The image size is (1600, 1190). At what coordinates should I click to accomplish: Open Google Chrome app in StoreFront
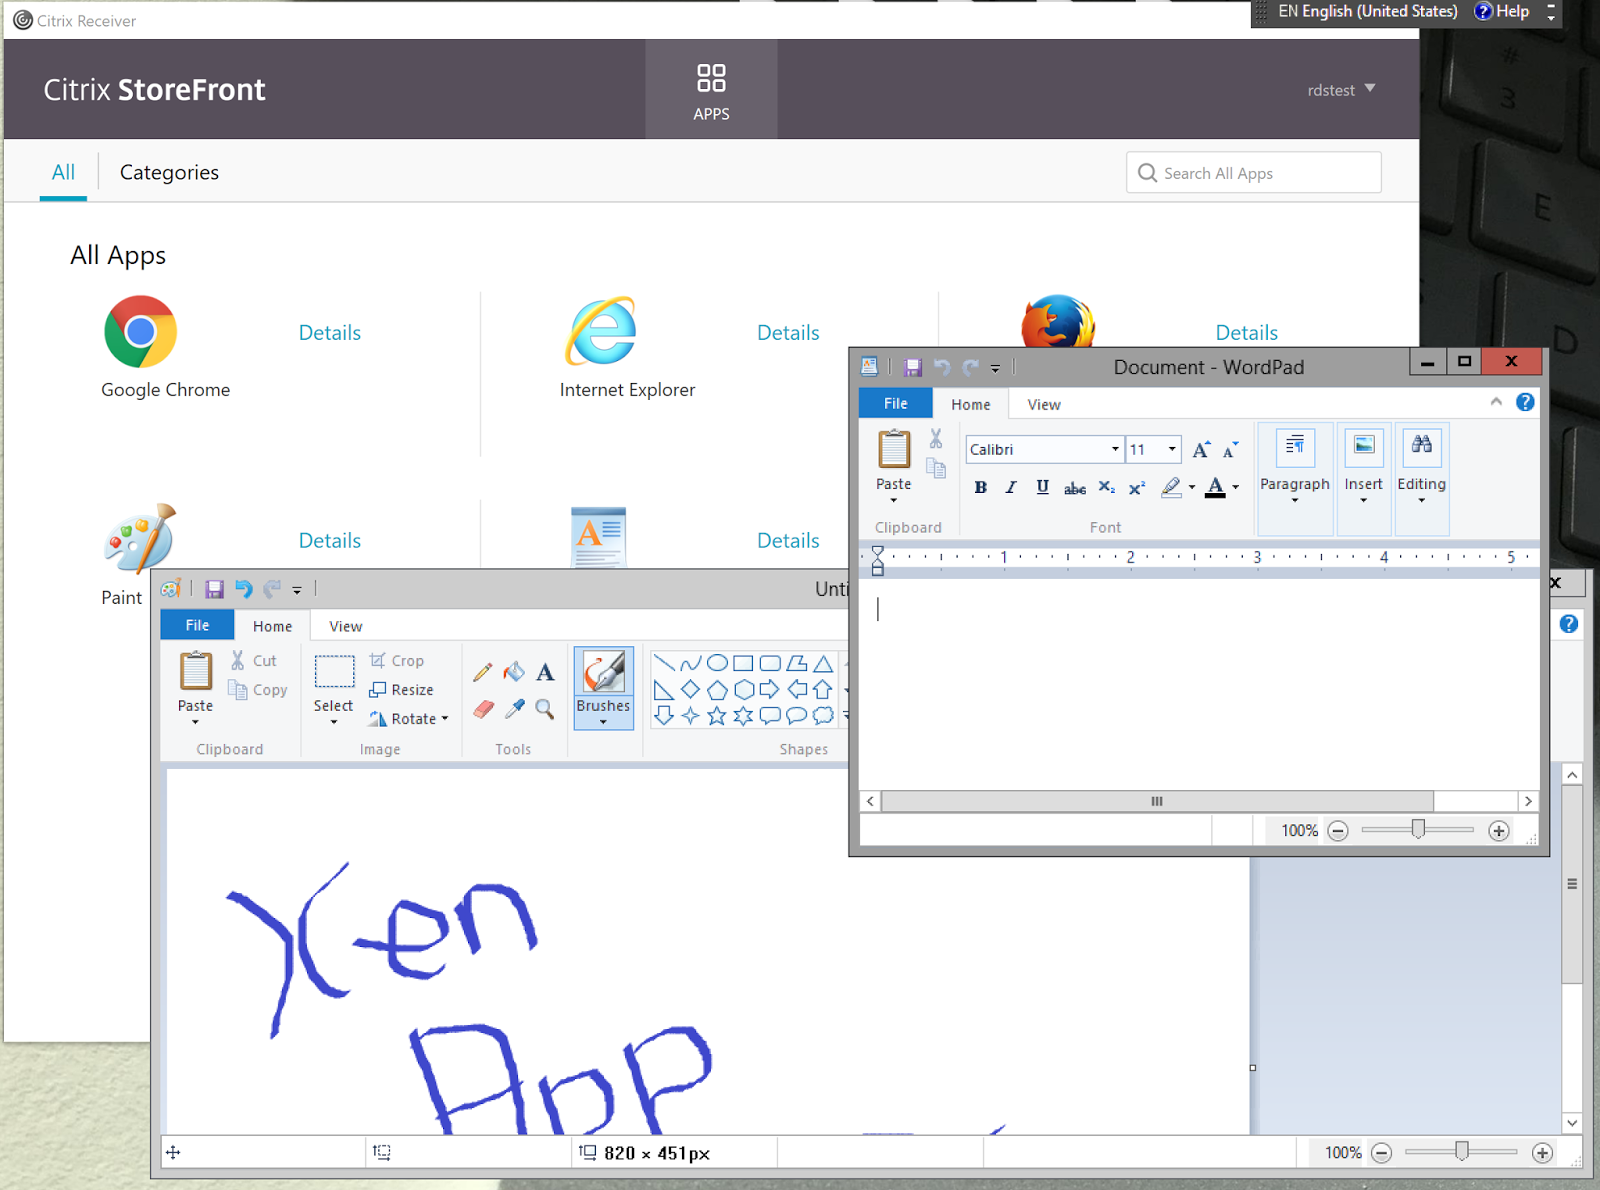[141, 332]
